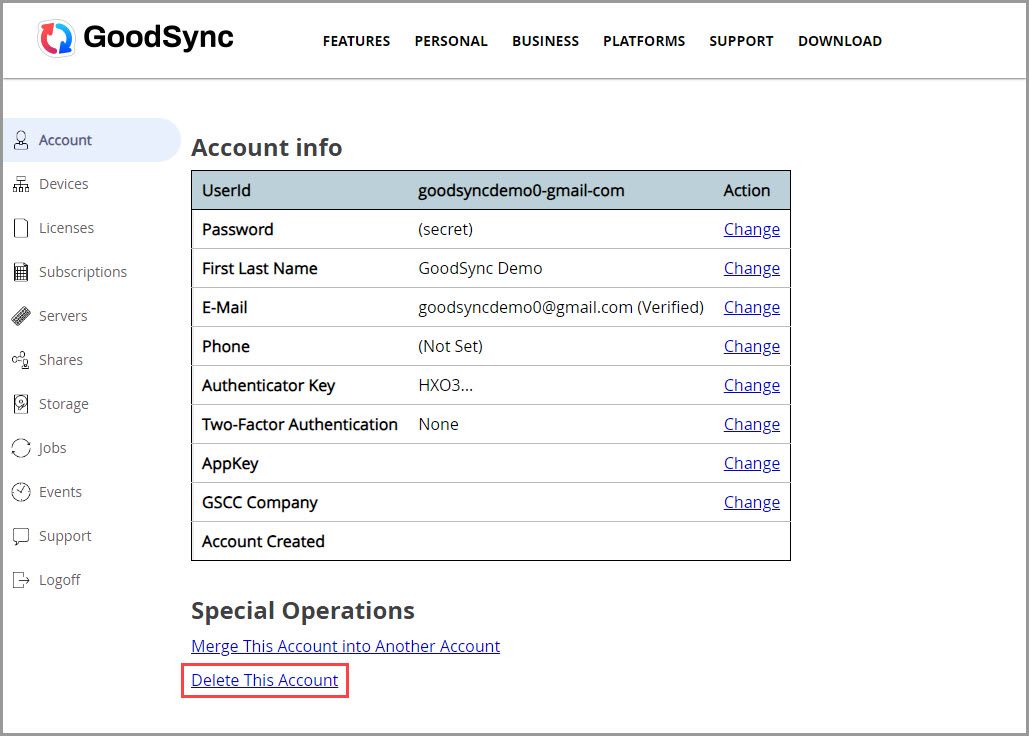
Task: Open Support section in sidebar
Action: [65, 536]
